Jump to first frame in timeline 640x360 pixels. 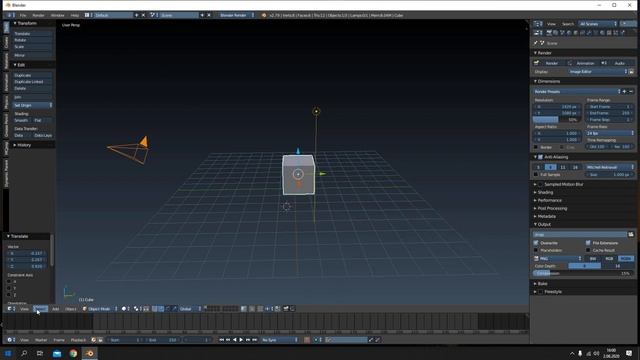(x=222, y=340)
